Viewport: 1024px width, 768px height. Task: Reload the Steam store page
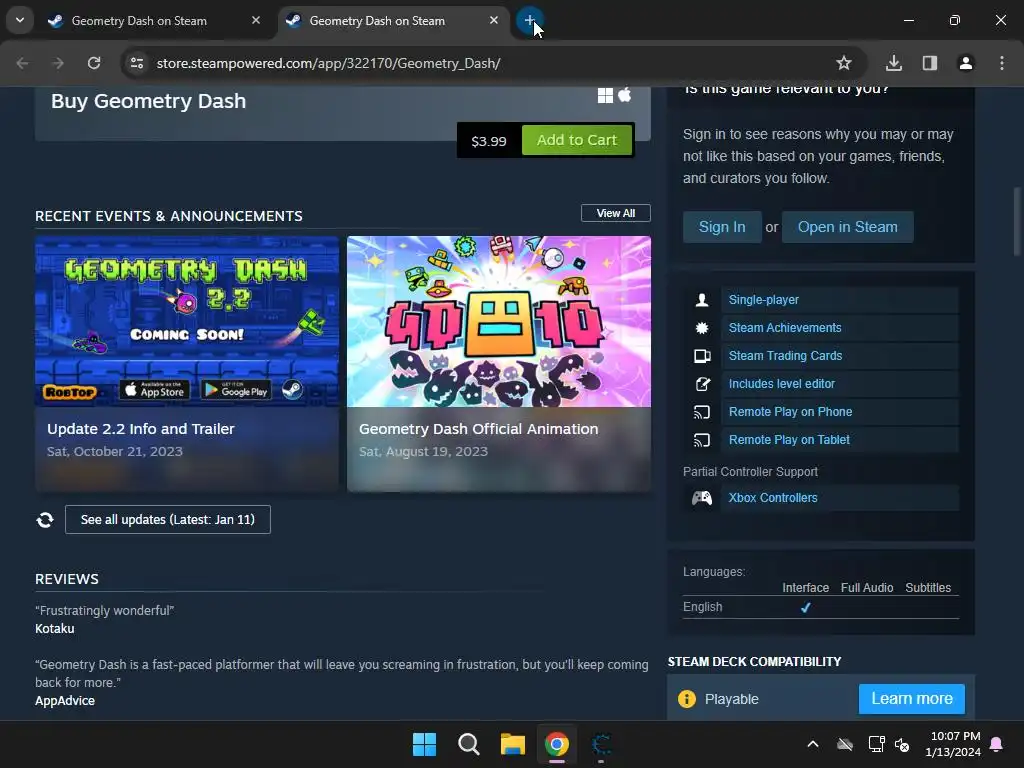[x=94, y=63]
